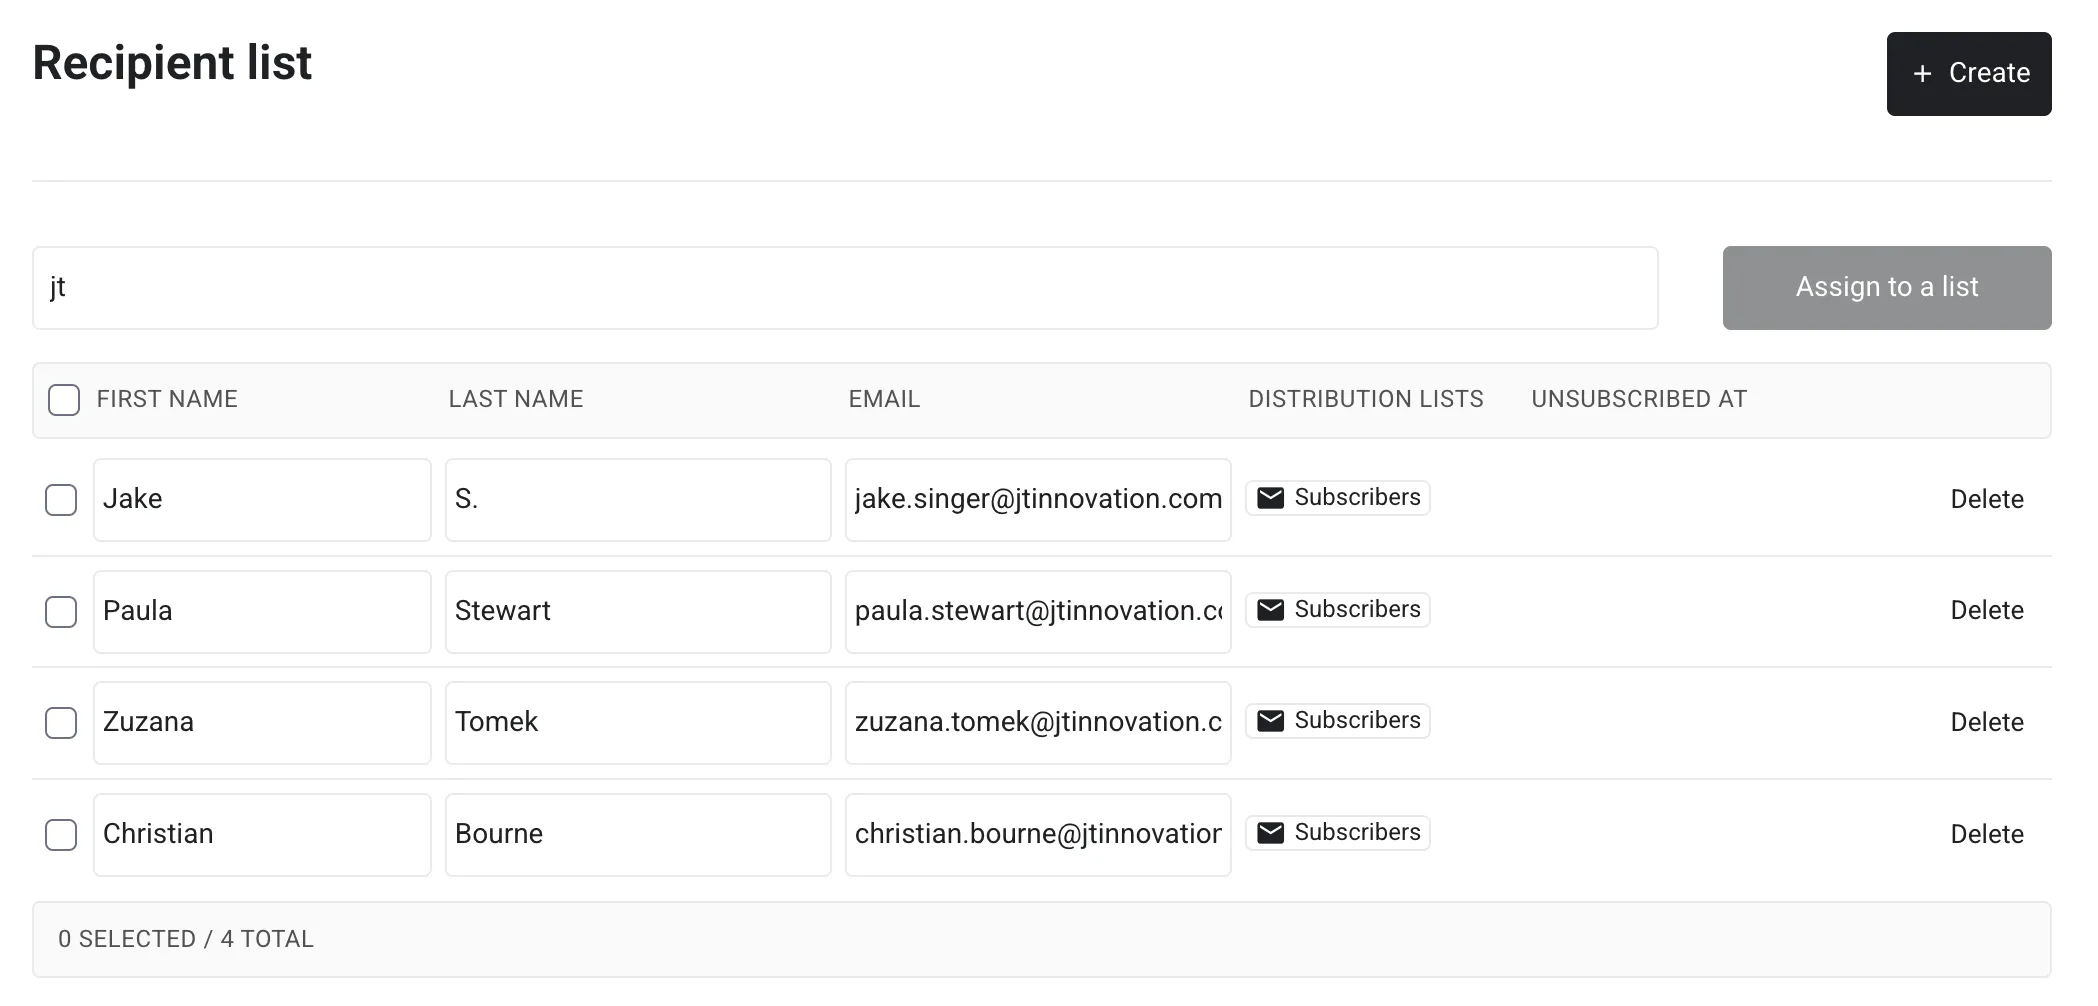The image size is (2098, 1006).
Task: Delete the Jake S. recipient
Action: pos(1986,499)
